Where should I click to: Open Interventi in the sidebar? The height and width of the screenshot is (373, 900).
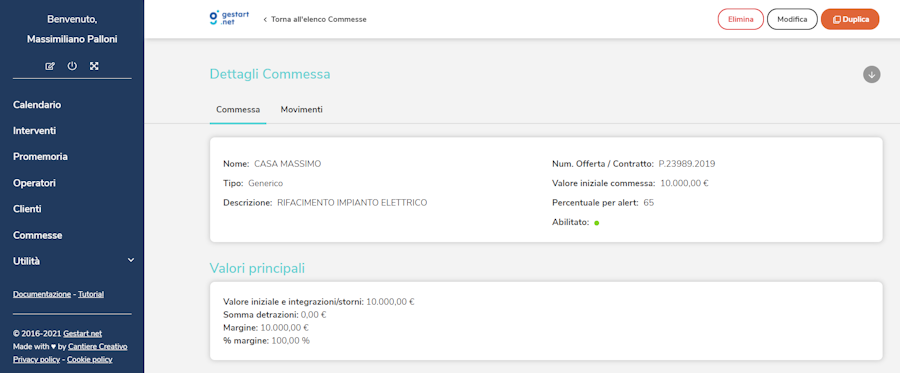[34, 131]
